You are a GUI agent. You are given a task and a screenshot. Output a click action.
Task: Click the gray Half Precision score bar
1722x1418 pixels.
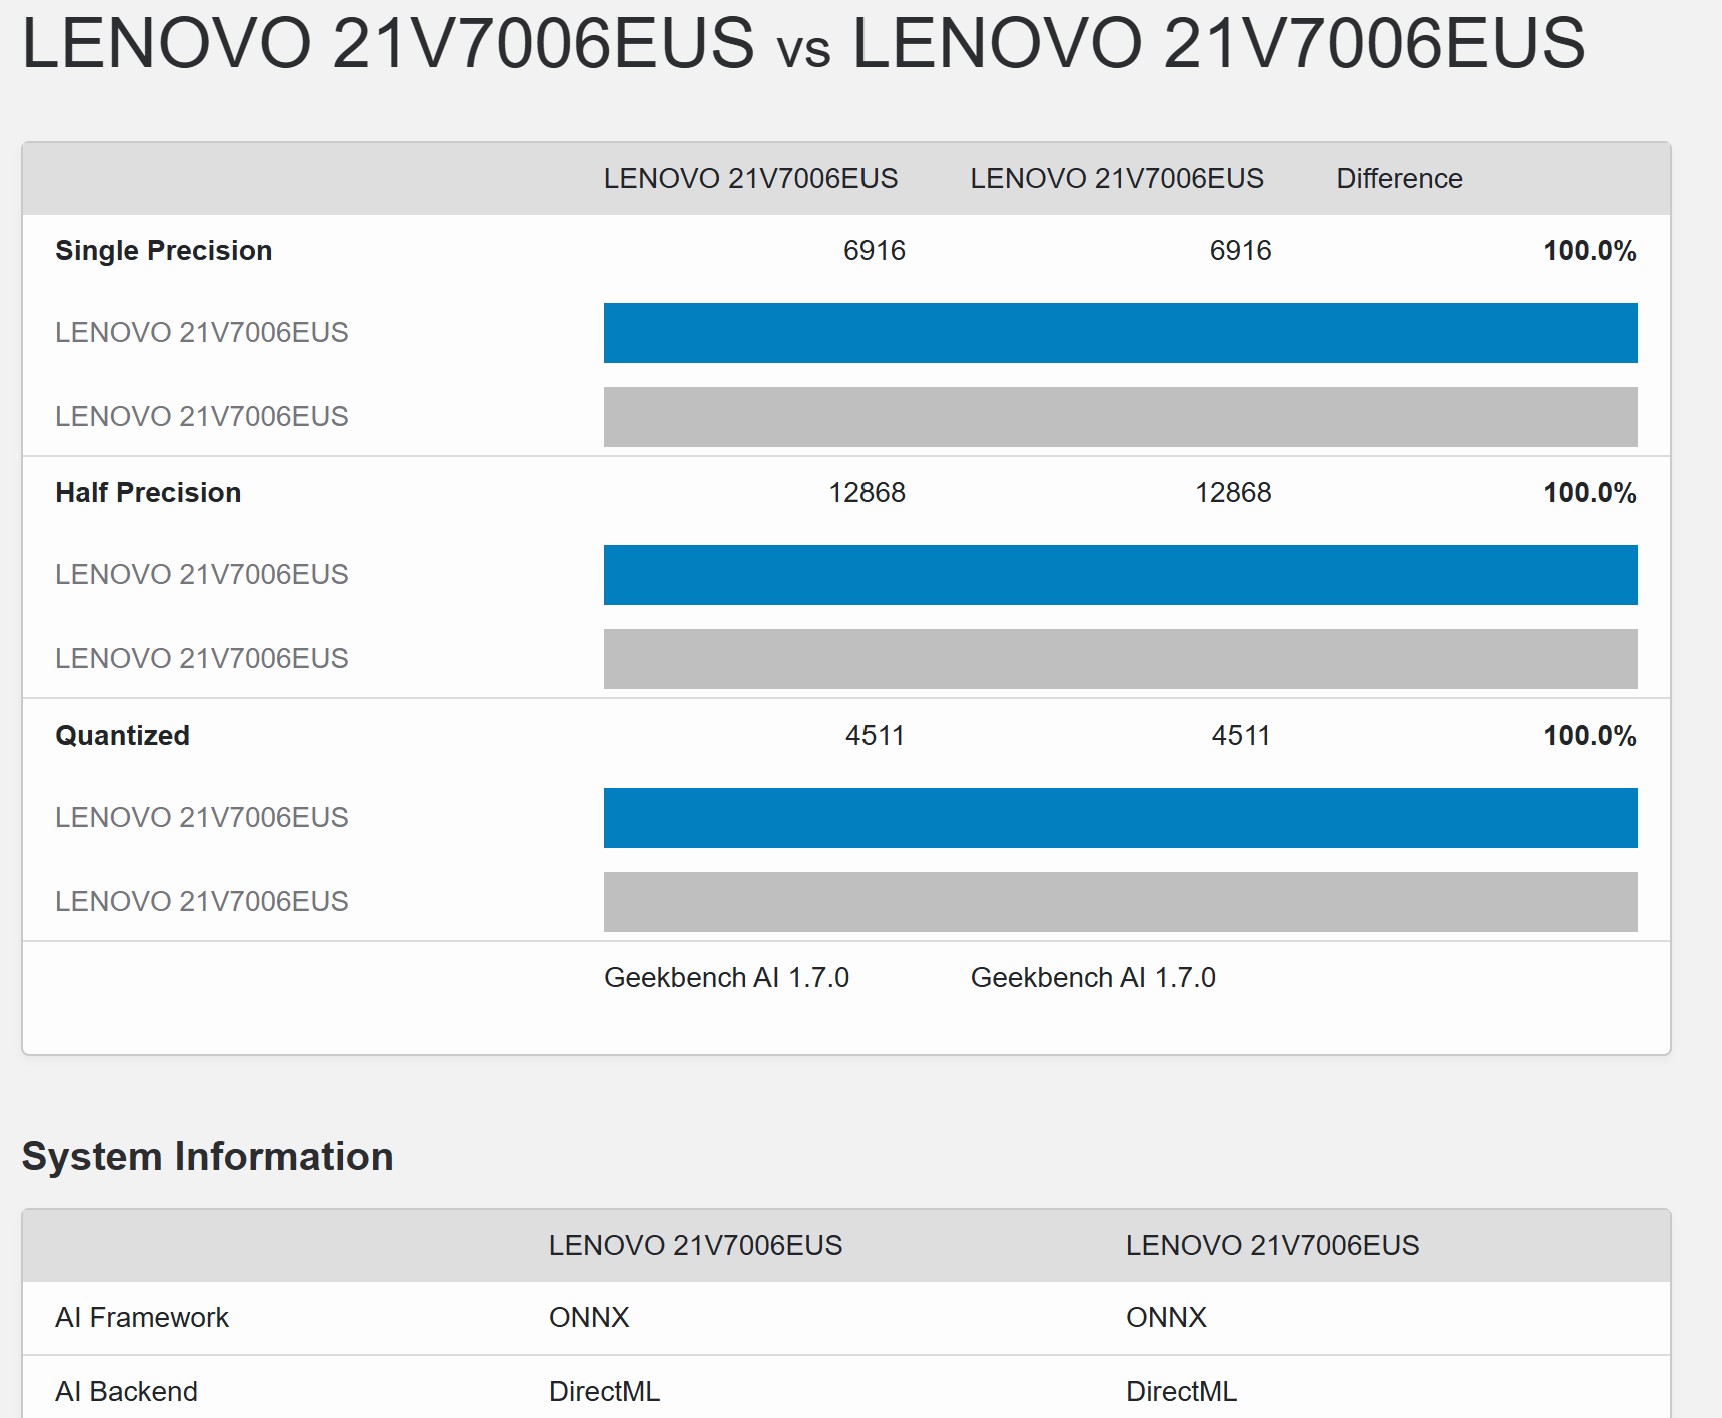pos(1121,659)
